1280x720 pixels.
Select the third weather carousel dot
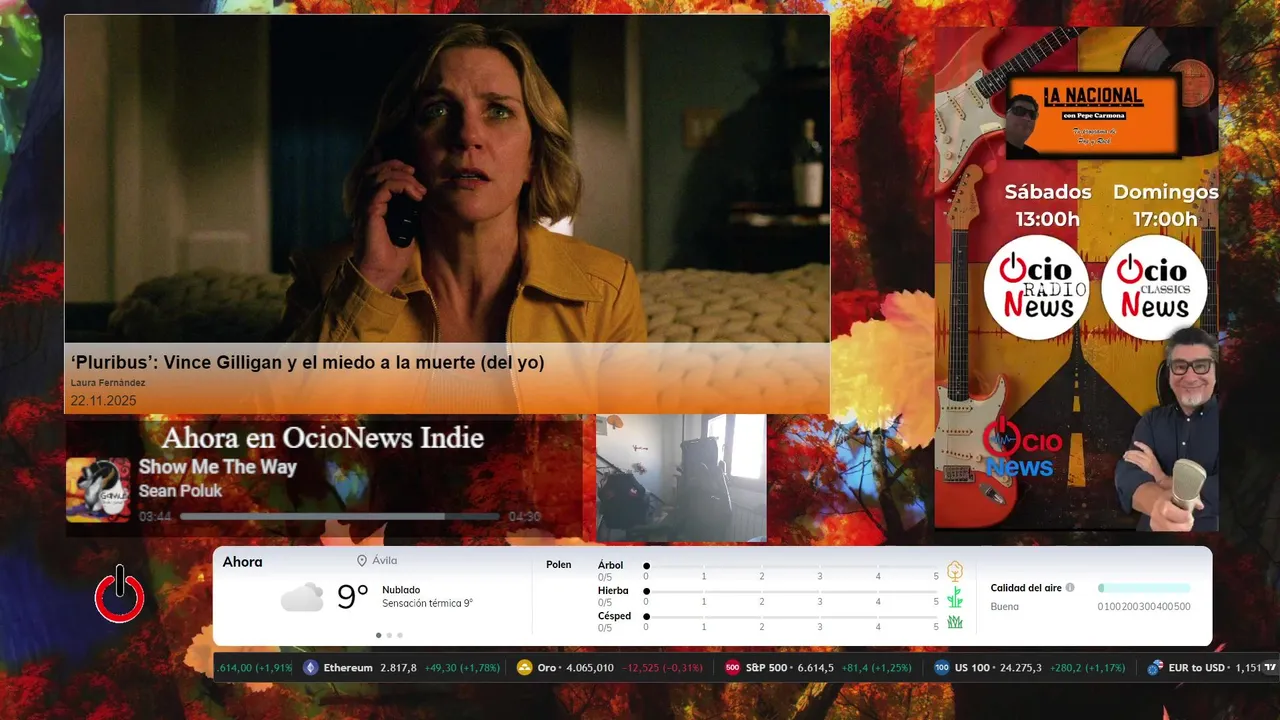[x=400, y=635]
